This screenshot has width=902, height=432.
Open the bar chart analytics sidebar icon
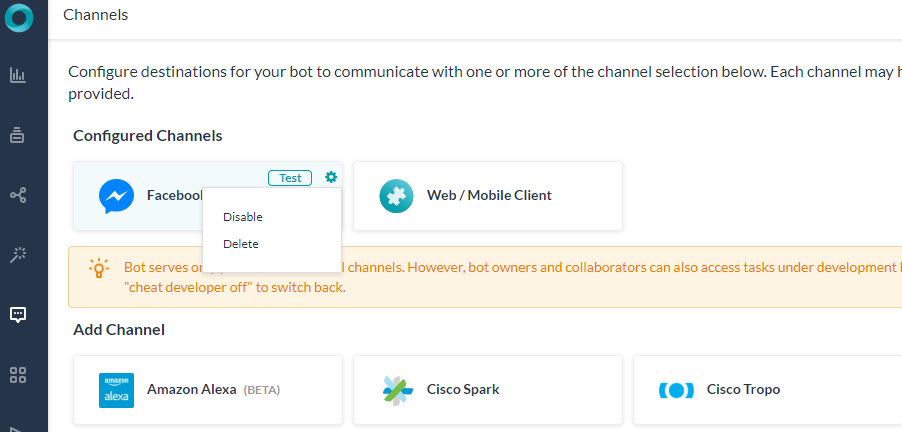[18, 75]
